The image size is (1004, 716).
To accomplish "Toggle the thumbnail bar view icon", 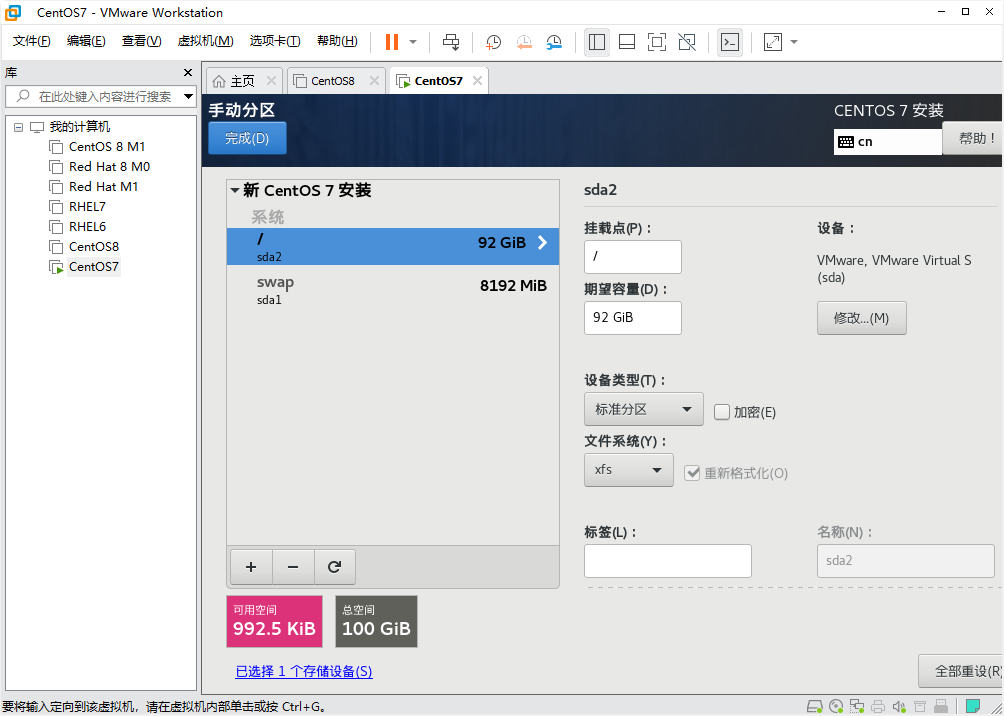I will (627, 42).
